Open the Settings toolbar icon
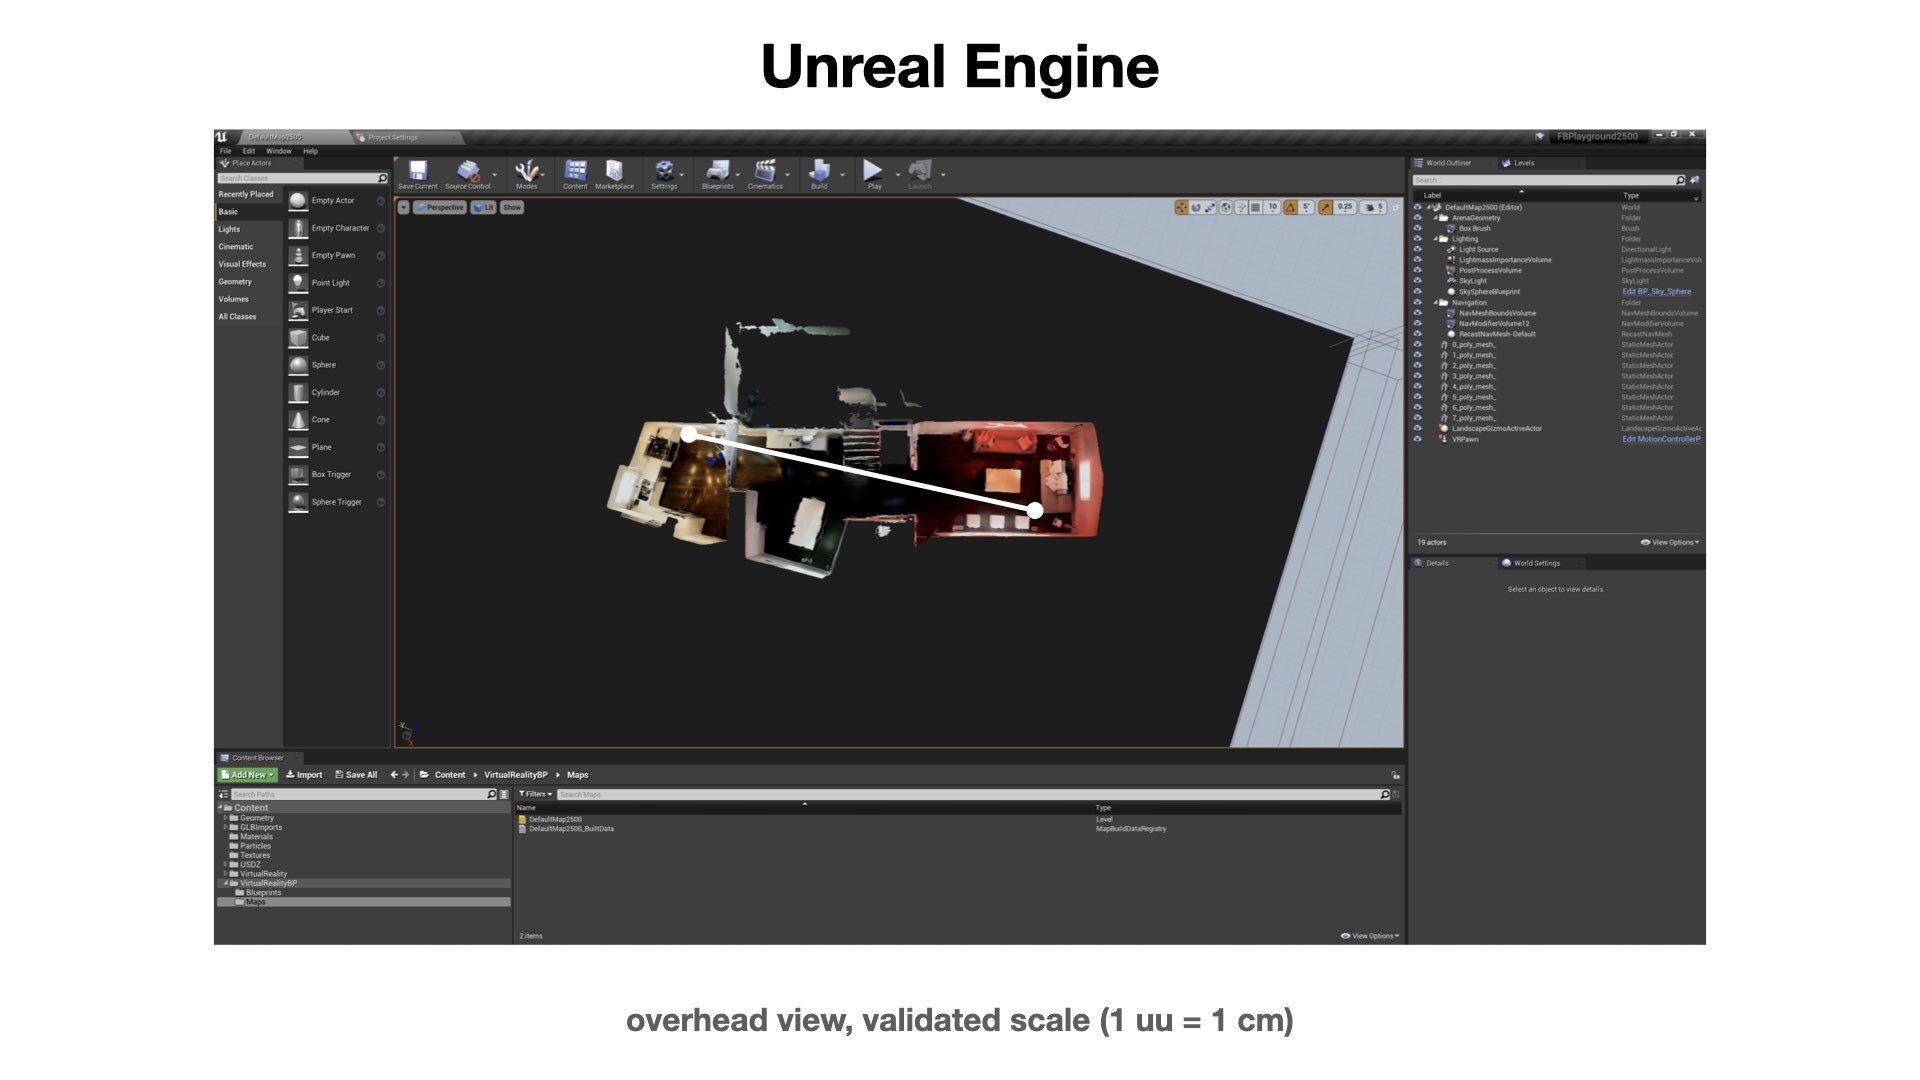Screen dimensions: 1920x1080 click(x=664, y=173)
